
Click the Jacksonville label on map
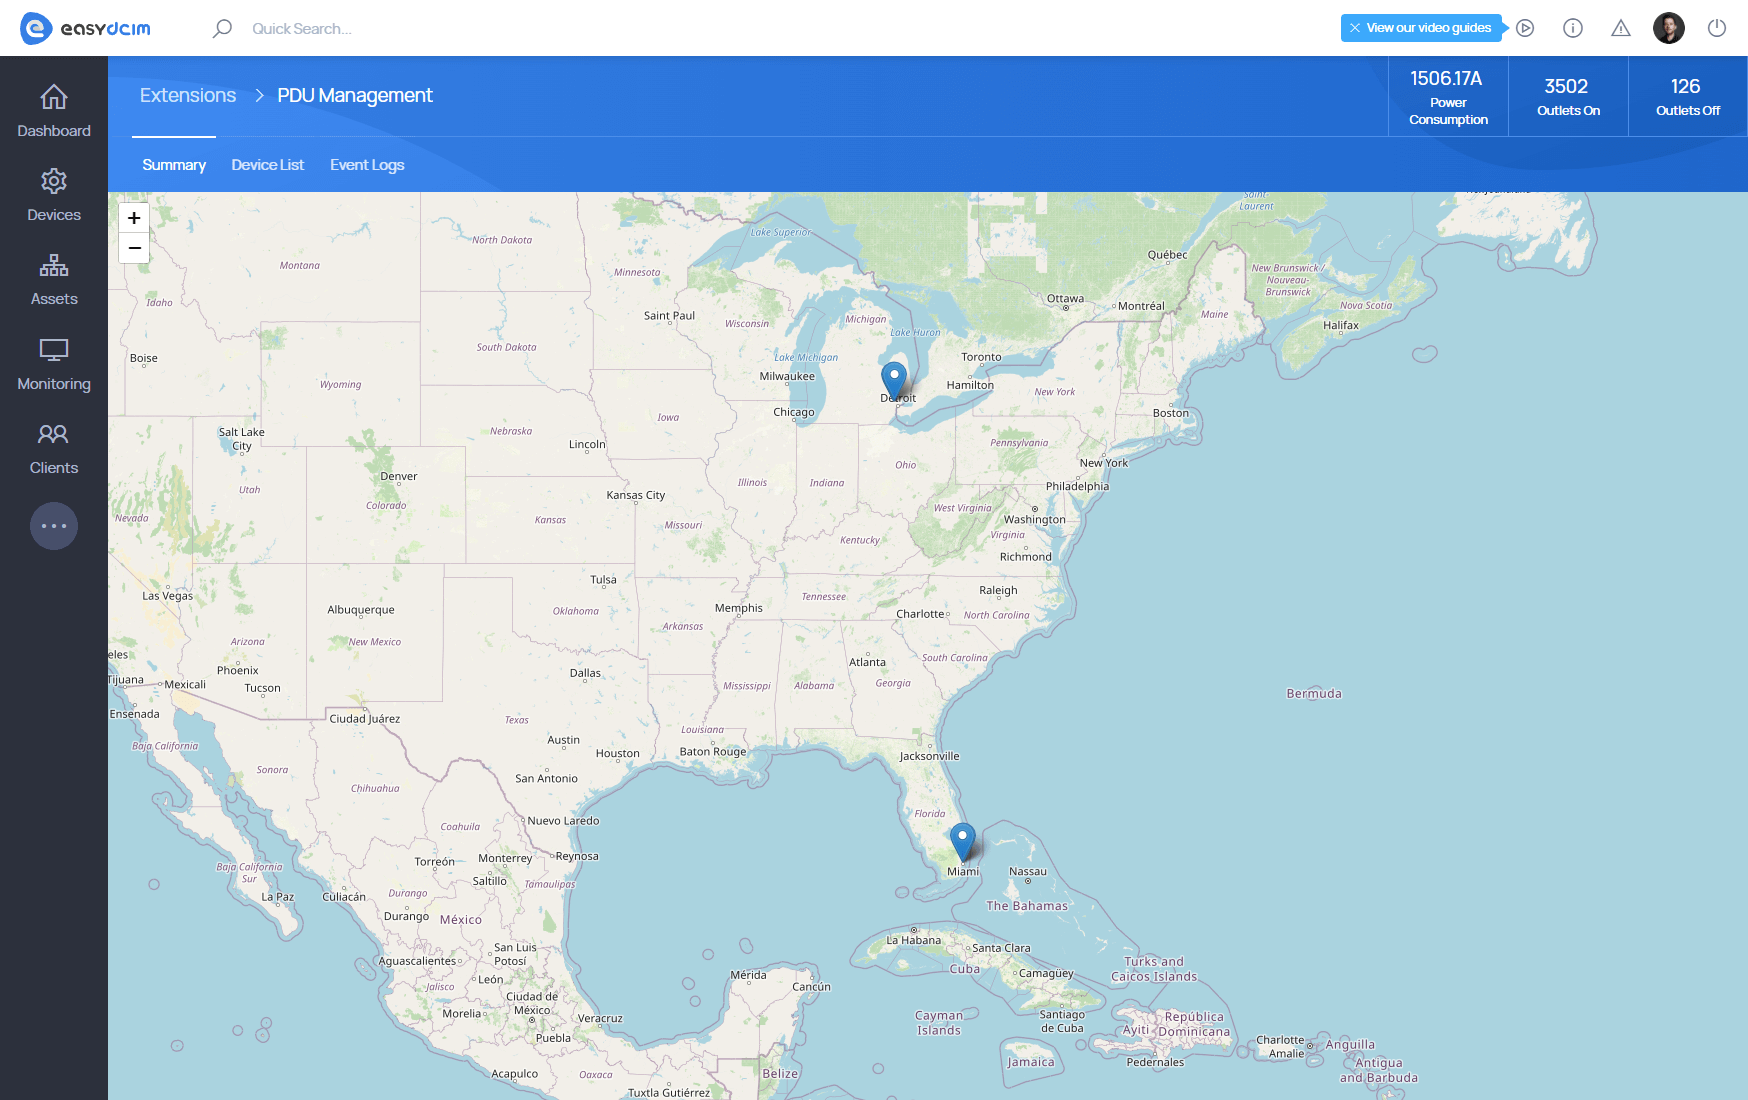click(929, 756)
